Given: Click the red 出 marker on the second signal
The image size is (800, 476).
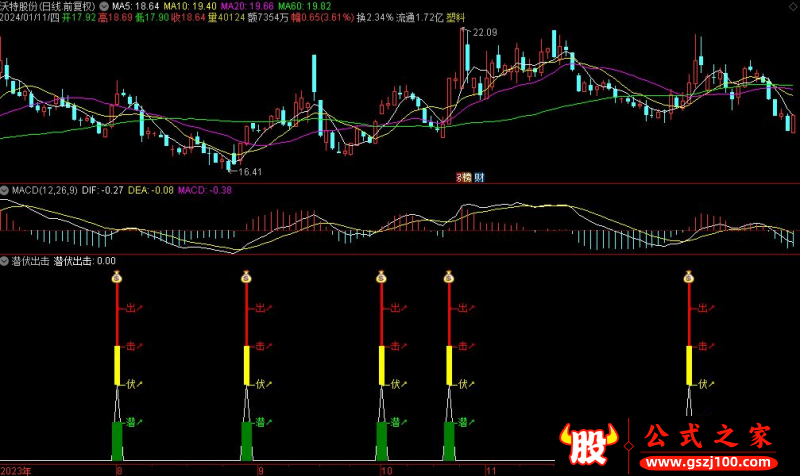Looking at the screenshot, I should [x=261, y=308].
